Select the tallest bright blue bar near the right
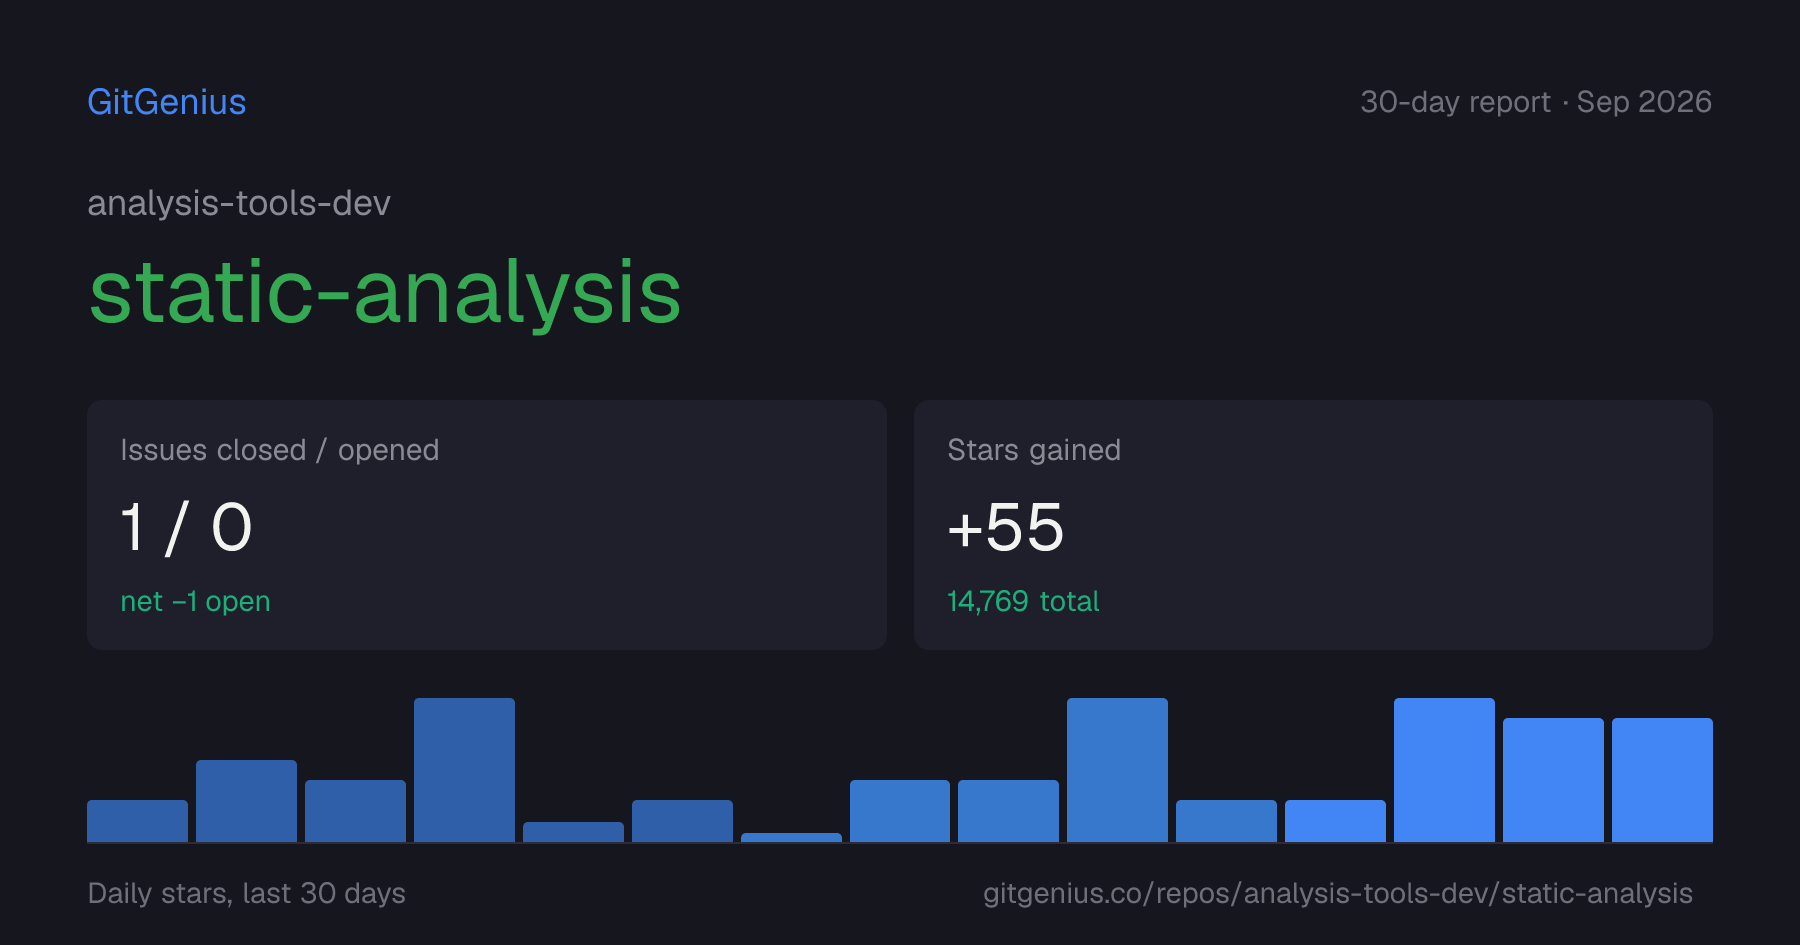Image resolution: width=1800 pixels, height=945 pixels. [1444, 770]
